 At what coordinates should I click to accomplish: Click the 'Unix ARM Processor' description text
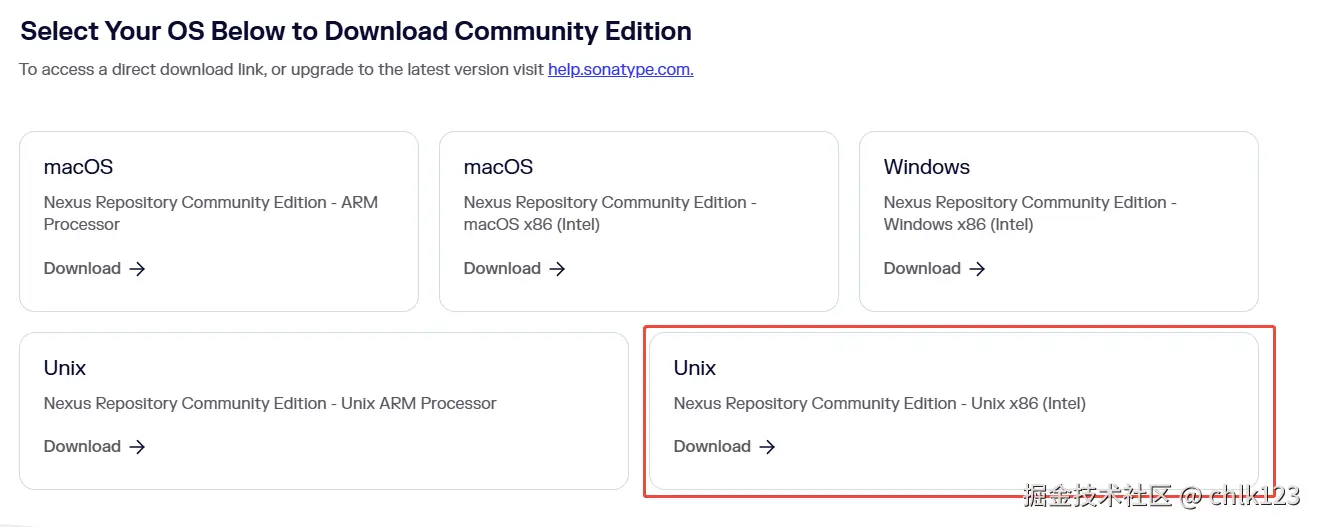pyautogui.click(x=419, y=404)
